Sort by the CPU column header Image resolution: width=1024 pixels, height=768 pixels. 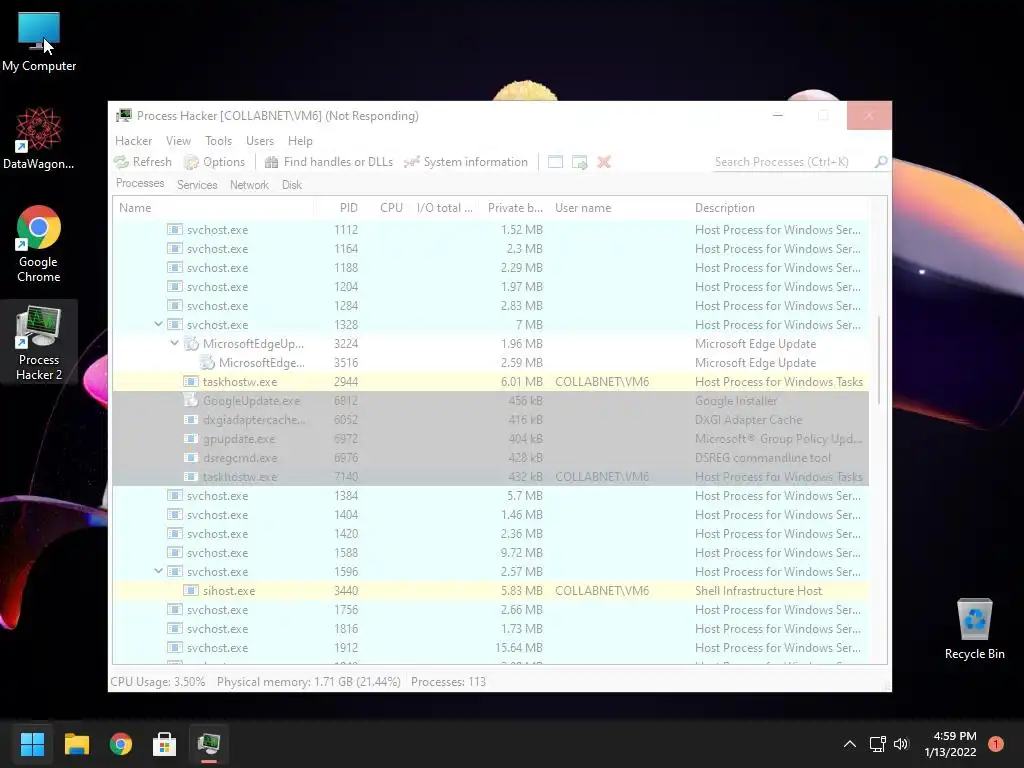coord(386,208)
